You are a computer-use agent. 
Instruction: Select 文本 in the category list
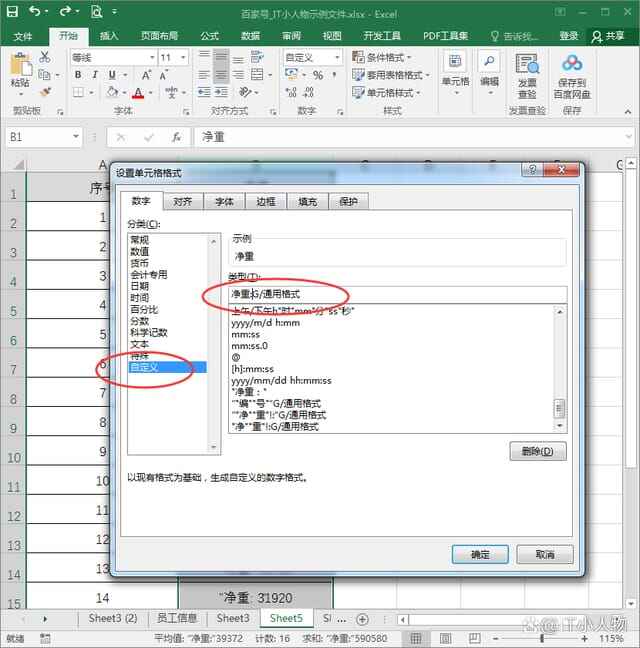(x=140, y=344)
